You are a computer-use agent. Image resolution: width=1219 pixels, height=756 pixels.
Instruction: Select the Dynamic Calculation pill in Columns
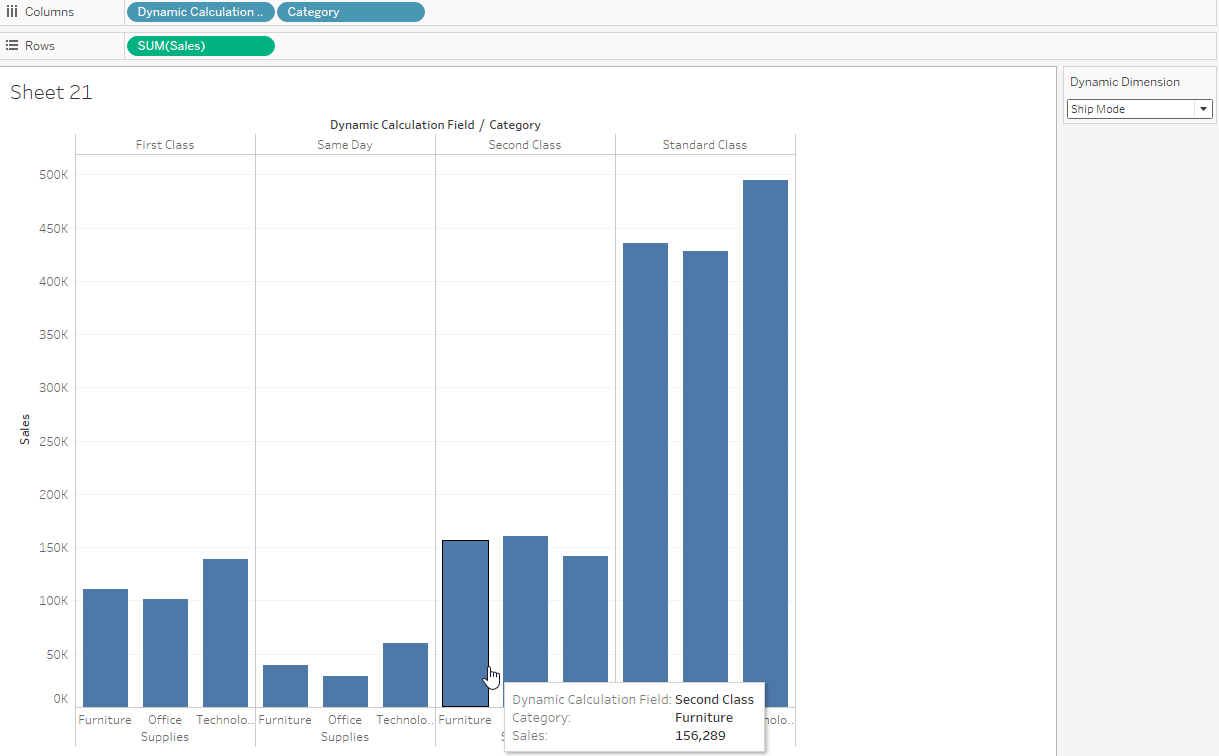pyautogui.click(x=200, y=12)
